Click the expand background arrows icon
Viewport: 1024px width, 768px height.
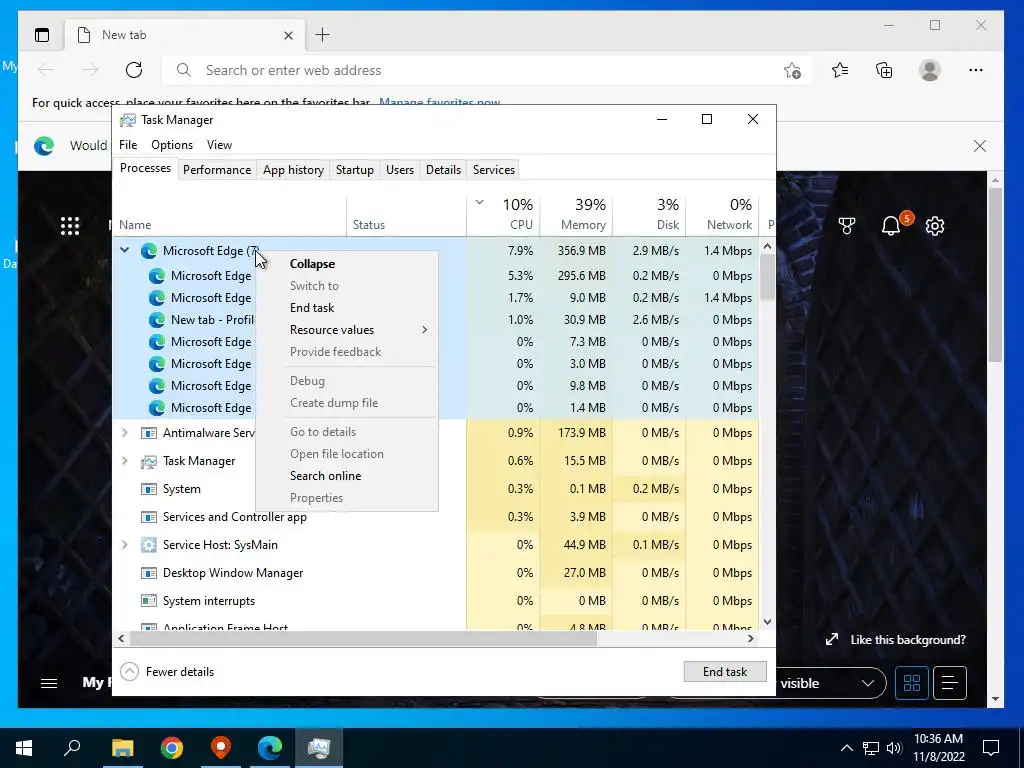coord(831,639)
